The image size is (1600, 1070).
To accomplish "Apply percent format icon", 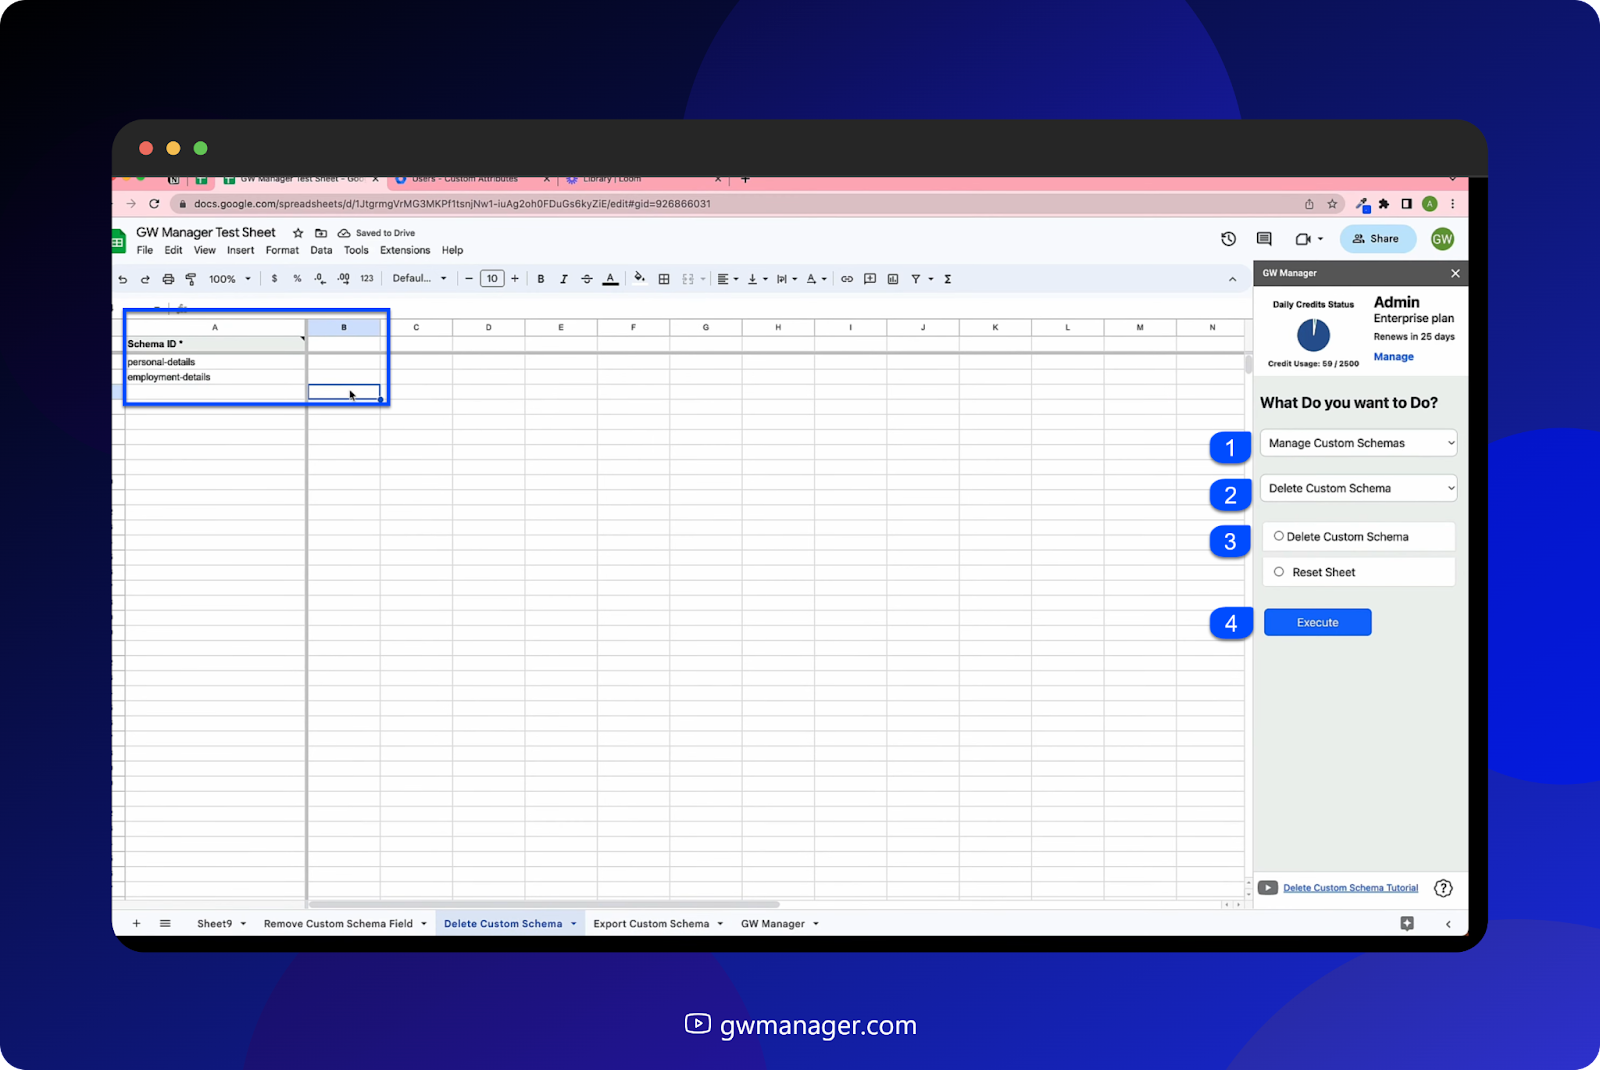I will (297, 279).
